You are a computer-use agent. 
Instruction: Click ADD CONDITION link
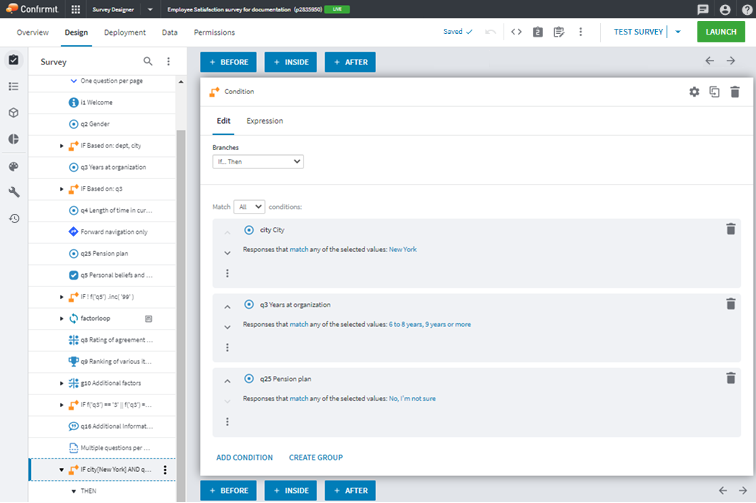coord(244,457)
